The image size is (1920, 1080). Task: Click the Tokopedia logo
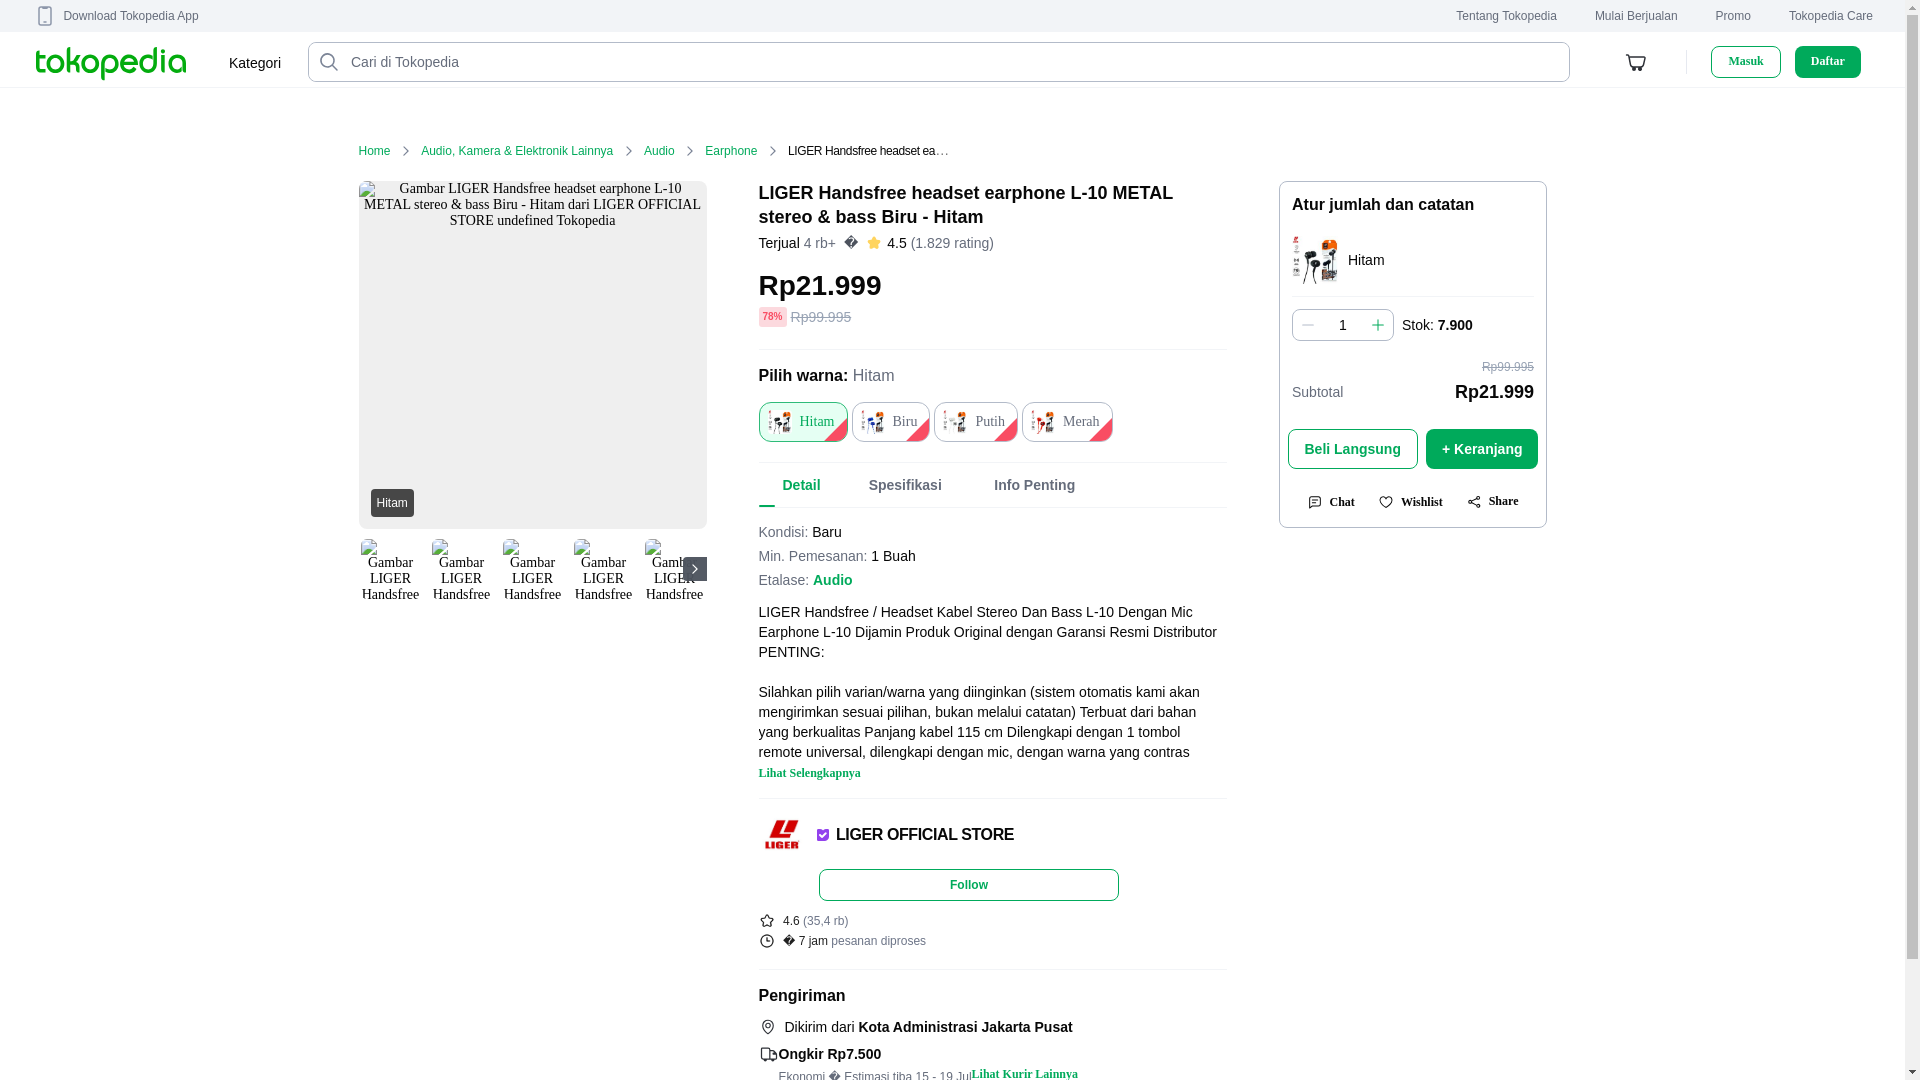tap(110, 62)
